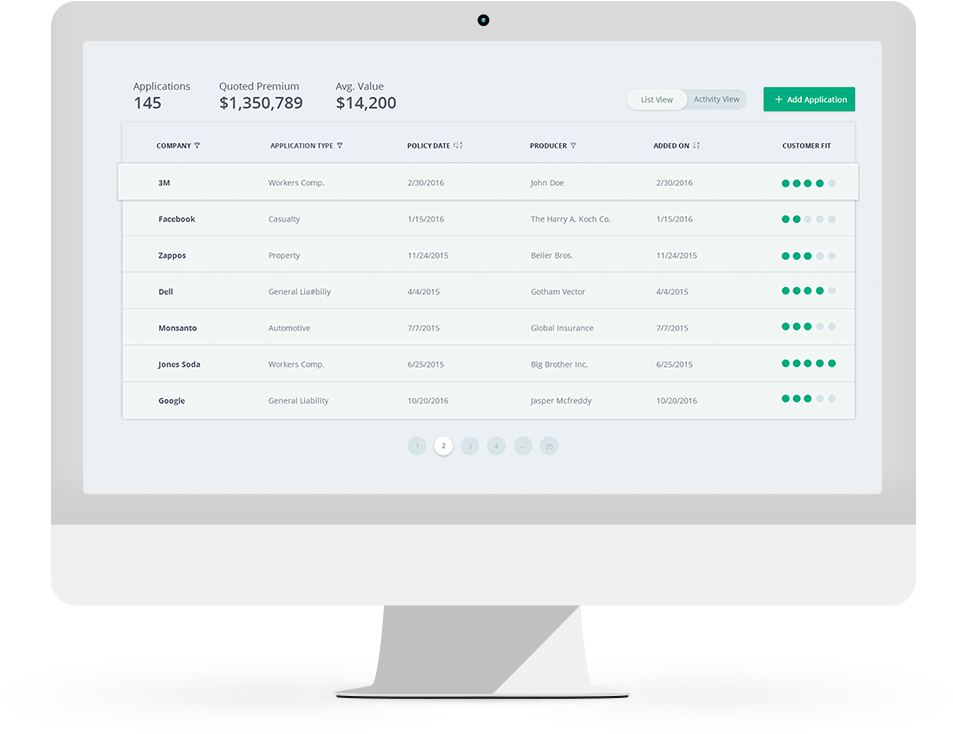Go back to pagination page 1
This screenshot has height=734, width=953.
tap(417, 446)
